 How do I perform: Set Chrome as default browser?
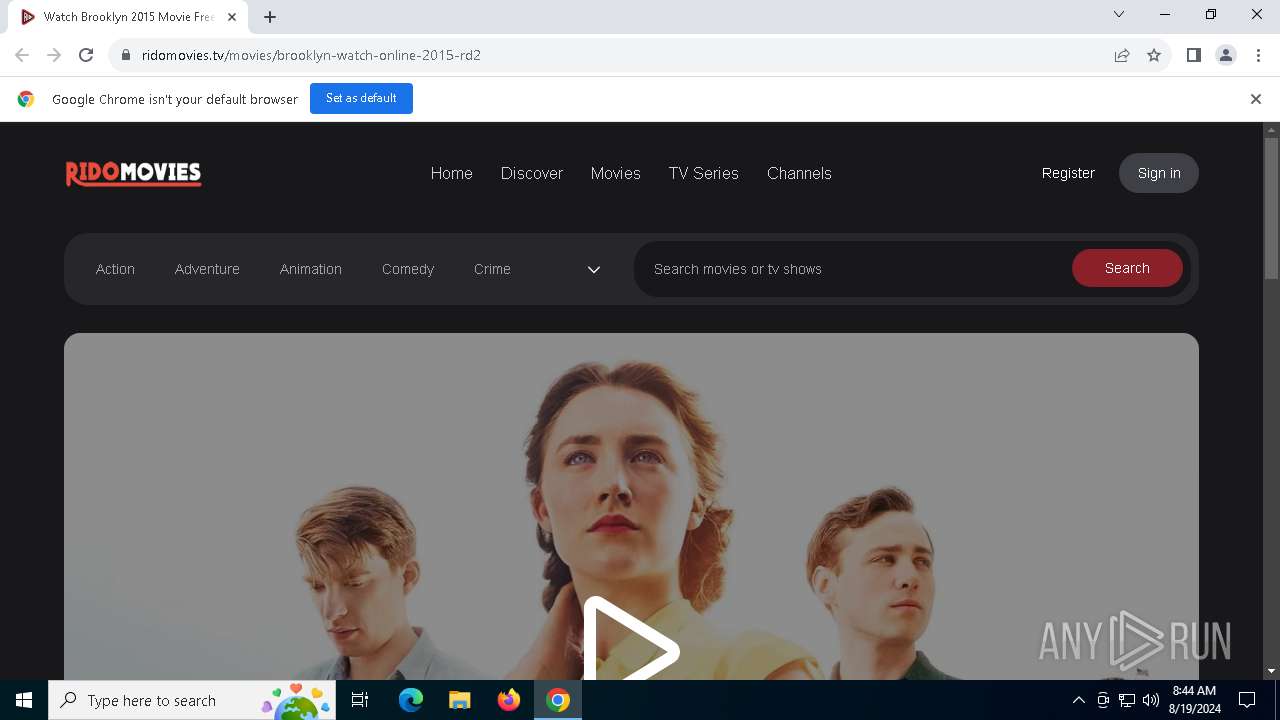[361, 98]
